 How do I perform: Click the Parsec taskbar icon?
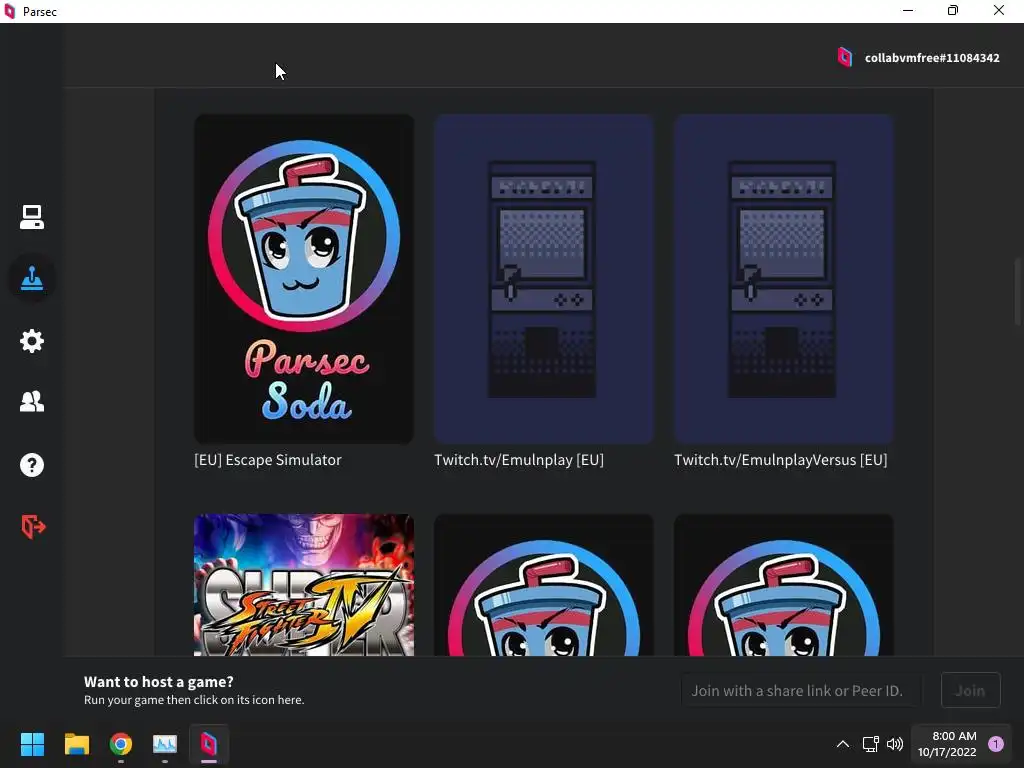pos(209,744)
